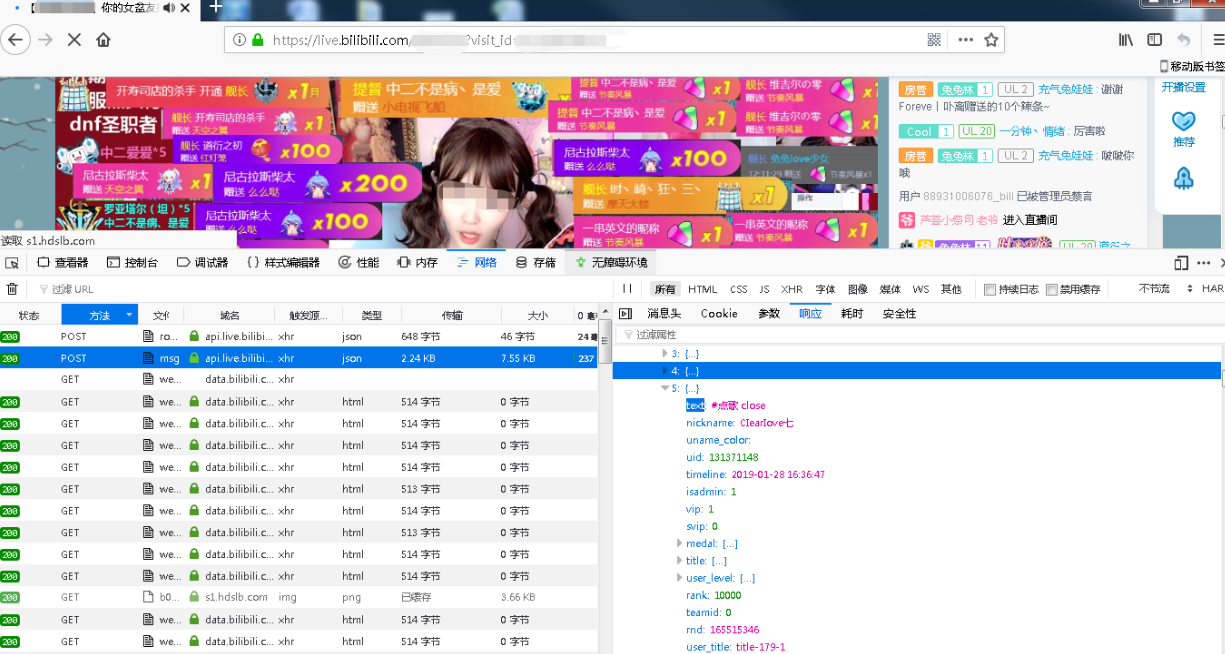Open a new tab with the plus button

[x=216, y=9]
